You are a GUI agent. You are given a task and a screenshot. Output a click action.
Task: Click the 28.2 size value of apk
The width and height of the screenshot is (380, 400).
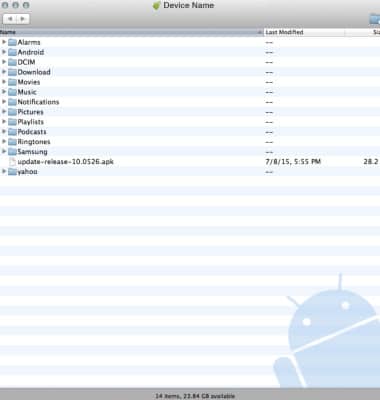coord(371,162)
